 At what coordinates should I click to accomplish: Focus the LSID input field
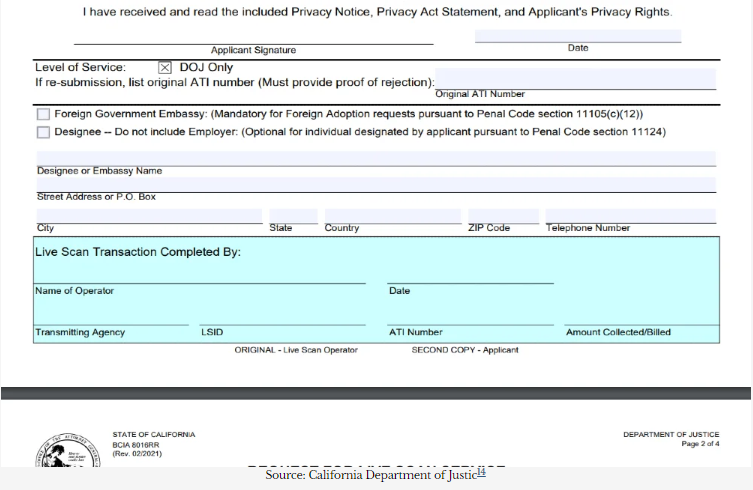pos(282,318)
